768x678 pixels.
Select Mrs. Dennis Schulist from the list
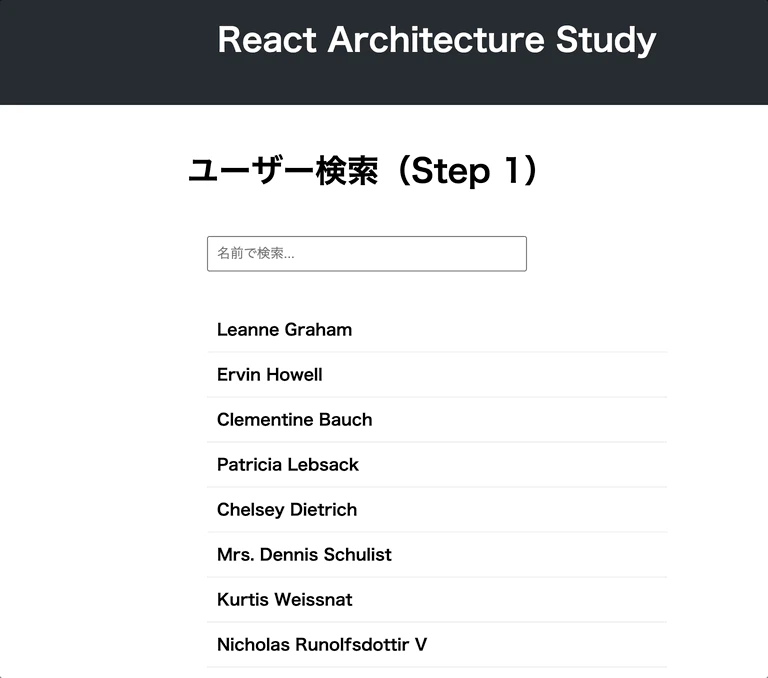(x=437, y=555)
